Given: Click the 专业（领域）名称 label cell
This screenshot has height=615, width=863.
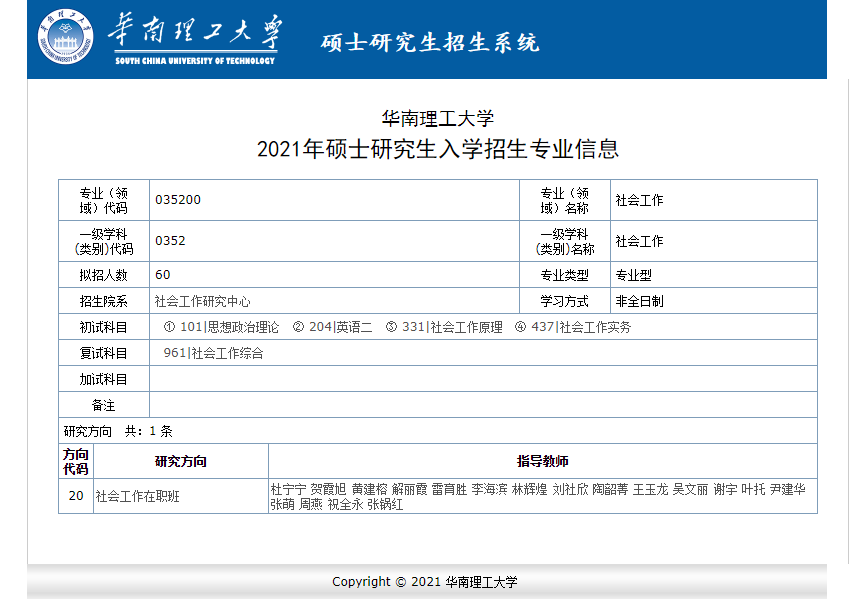Looking at the screenshot, I should click(x=565, y=200).
